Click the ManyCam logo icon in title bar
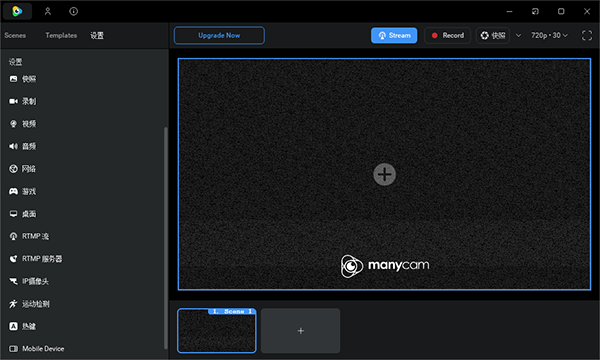Image resolution: width=600 pixels, height=360 pixels. pos(17,11)
